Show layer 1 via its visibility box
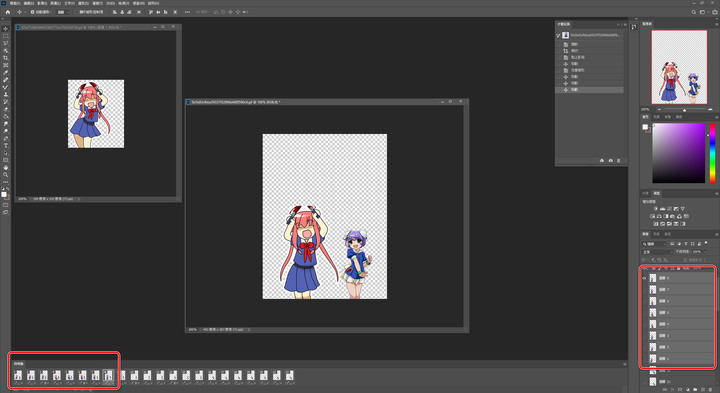The width and height of the screenshot is (720, 393). 644,359
